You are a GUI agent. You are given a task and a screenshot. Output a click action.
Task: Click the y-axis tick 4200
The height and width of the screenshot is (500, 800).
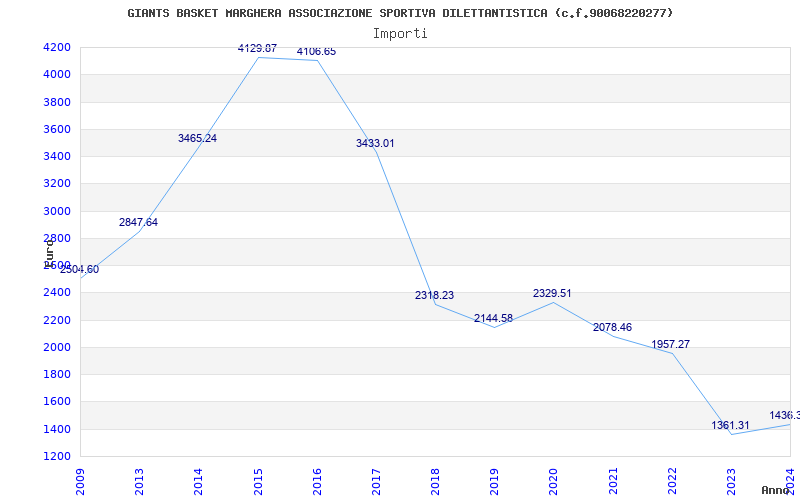tap(56, 47)
